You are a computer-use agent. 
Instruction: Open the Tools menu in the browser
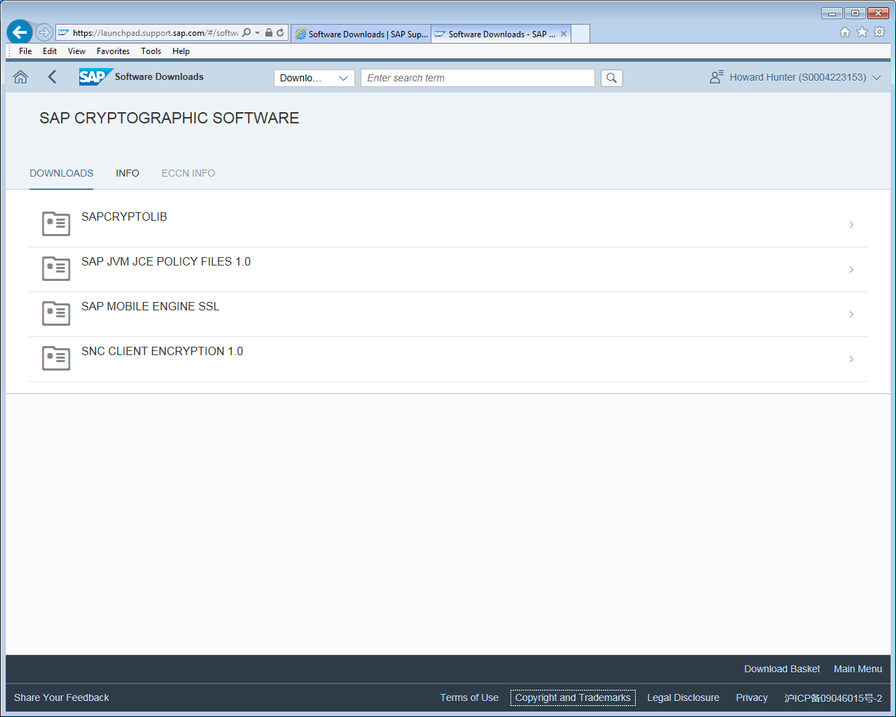pos(150,51)
